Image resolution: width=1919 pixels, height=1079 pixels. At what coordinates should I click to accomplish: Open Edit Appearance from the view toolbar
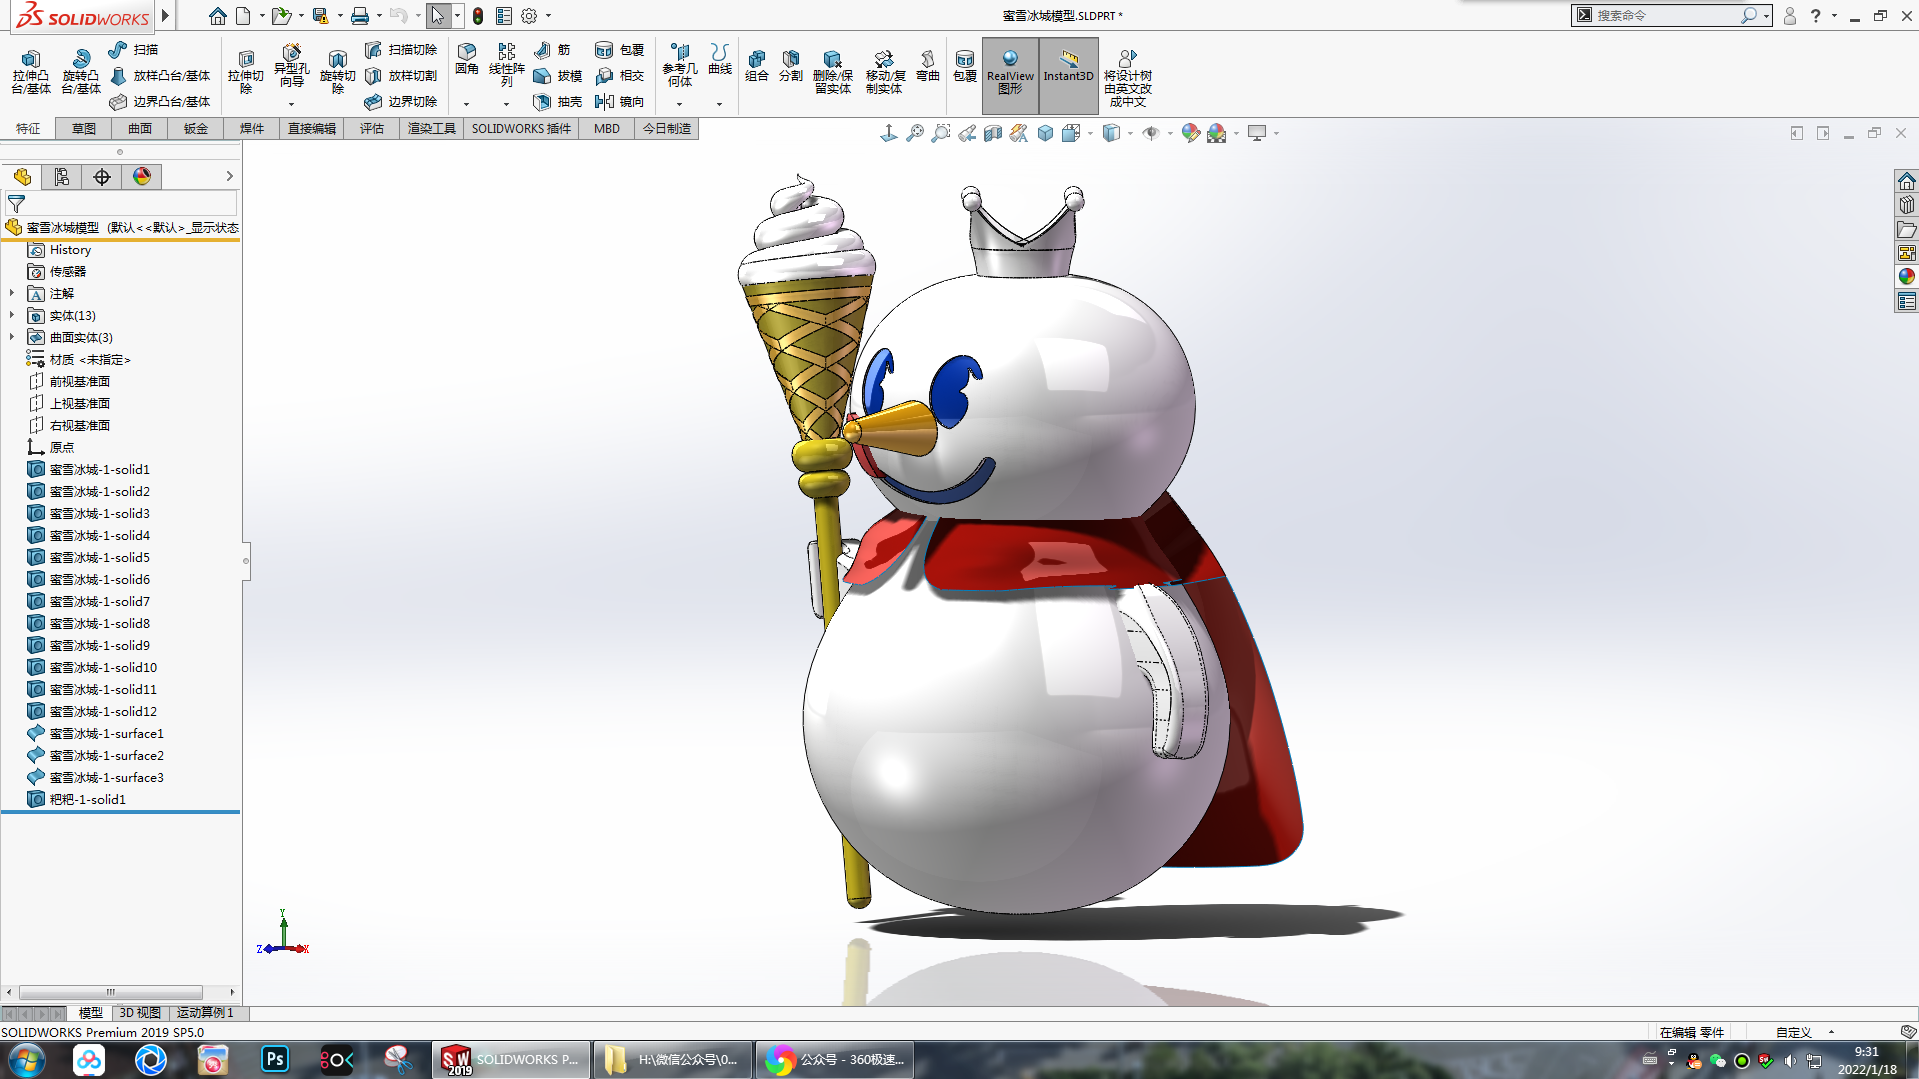coord(1190,133)
